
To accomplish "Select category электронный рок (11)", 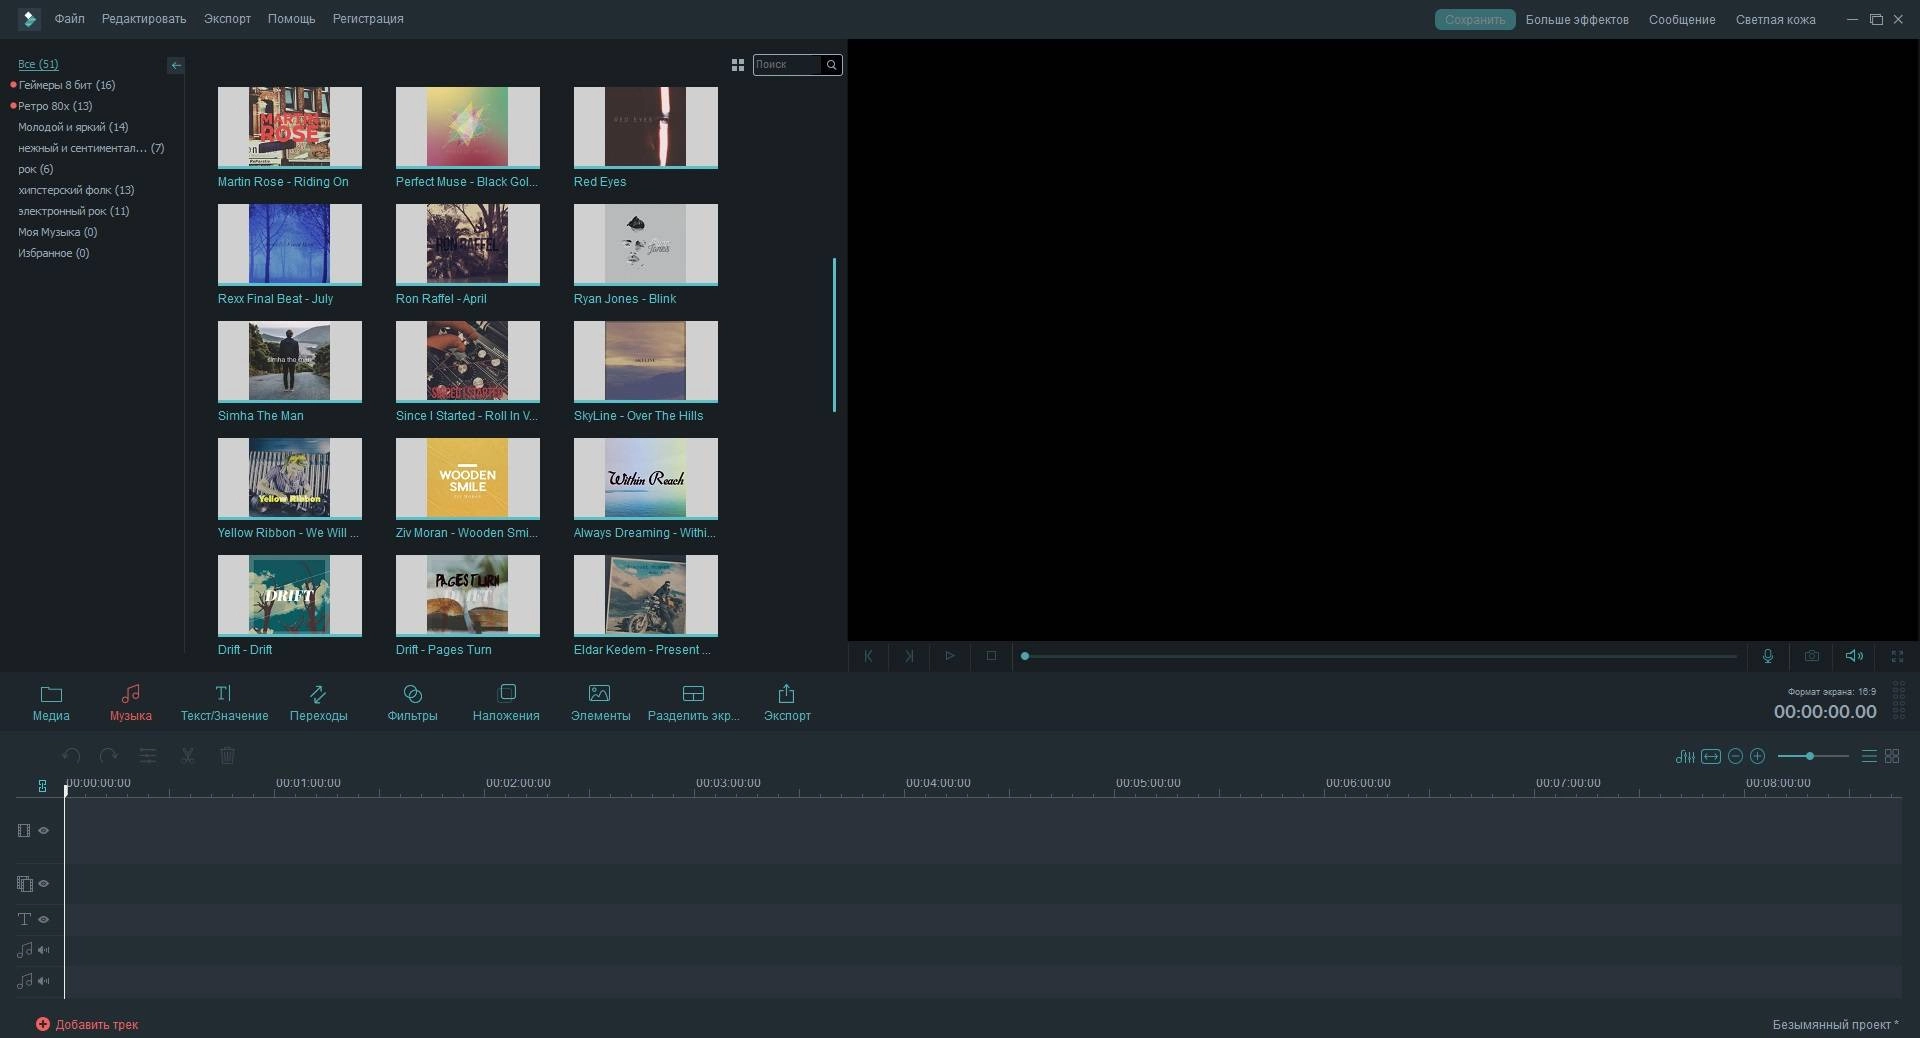I will point(73,211).
